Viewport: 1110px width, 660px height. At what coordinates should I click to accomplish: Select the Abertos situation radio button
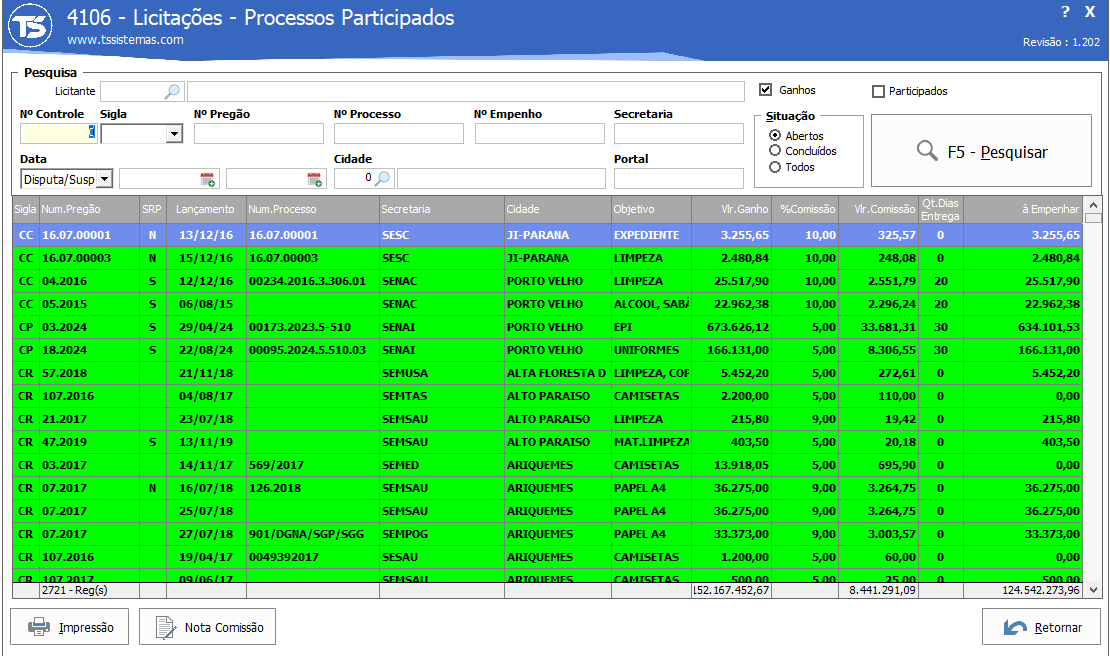pos(775,135)
